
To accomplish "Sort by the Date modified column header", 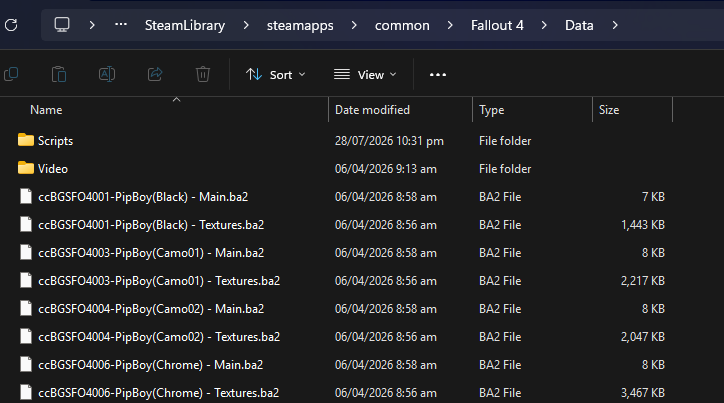I will [372, 110].
